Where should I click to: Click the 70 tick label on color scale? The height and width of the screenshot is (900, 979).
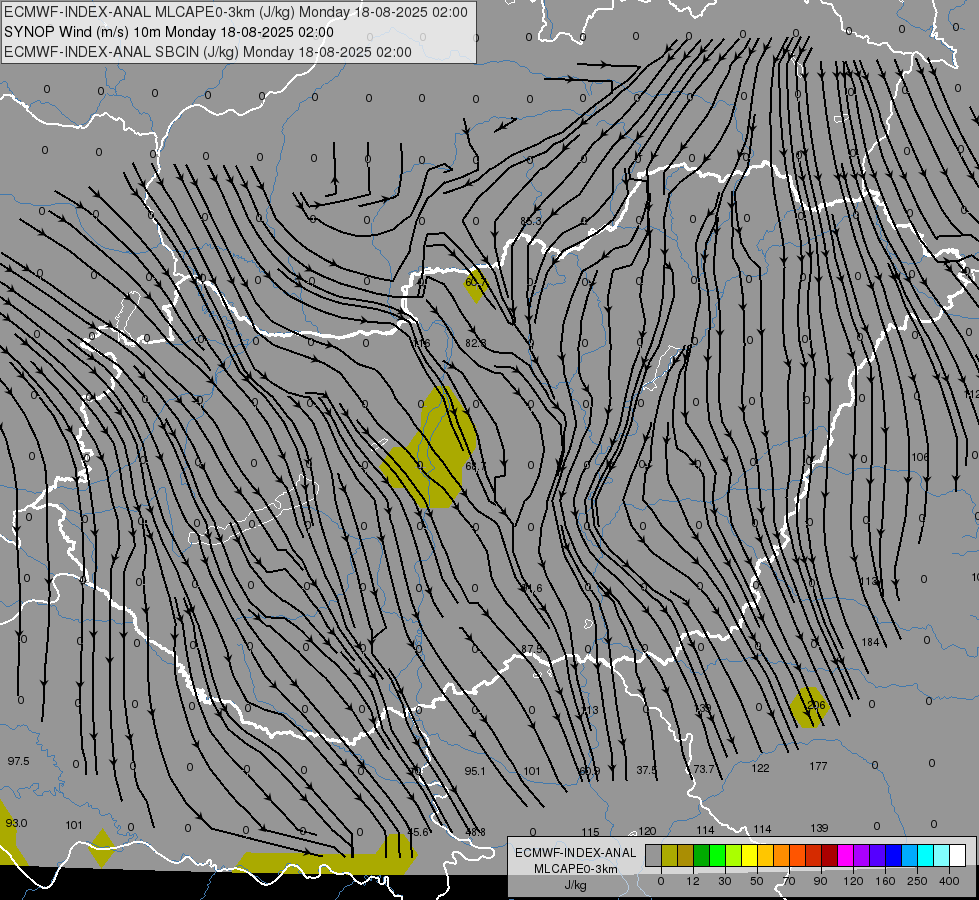pos(789,881)
